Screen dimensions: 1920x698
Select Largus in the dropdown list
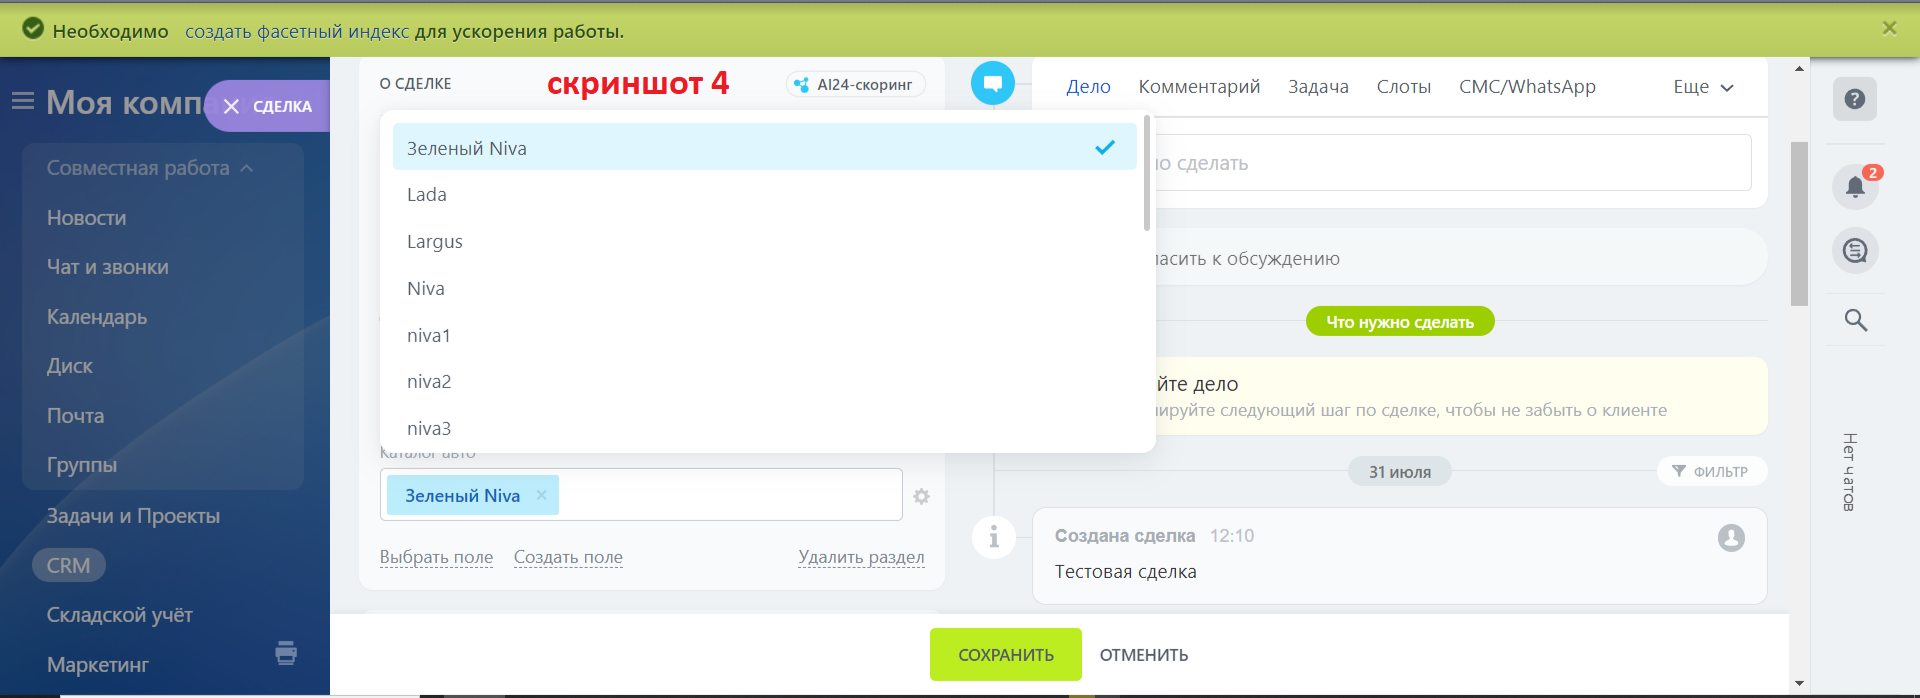point(435,242)
